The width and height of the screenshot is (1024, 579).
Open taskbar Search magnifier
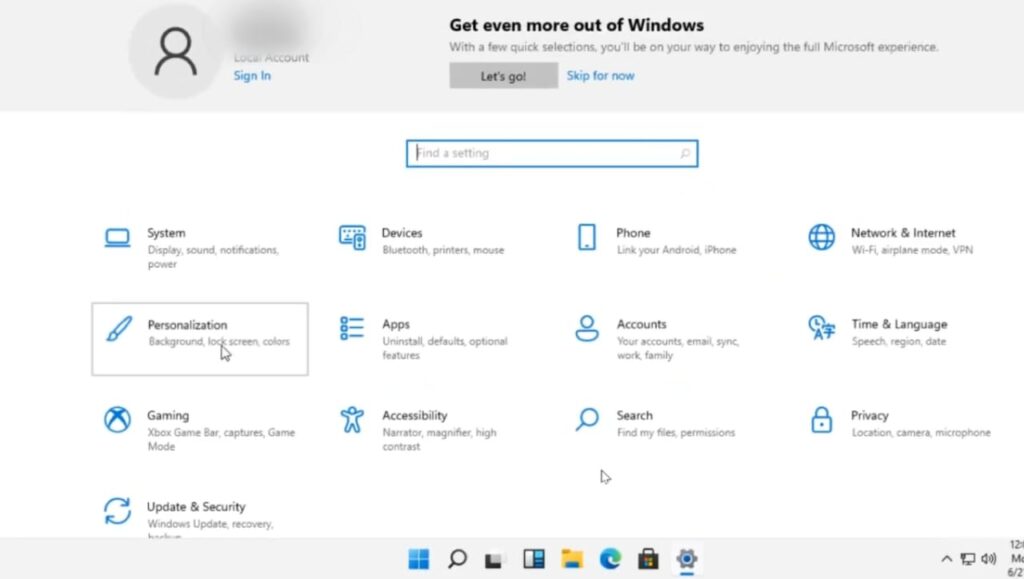(x=457, y=559)
